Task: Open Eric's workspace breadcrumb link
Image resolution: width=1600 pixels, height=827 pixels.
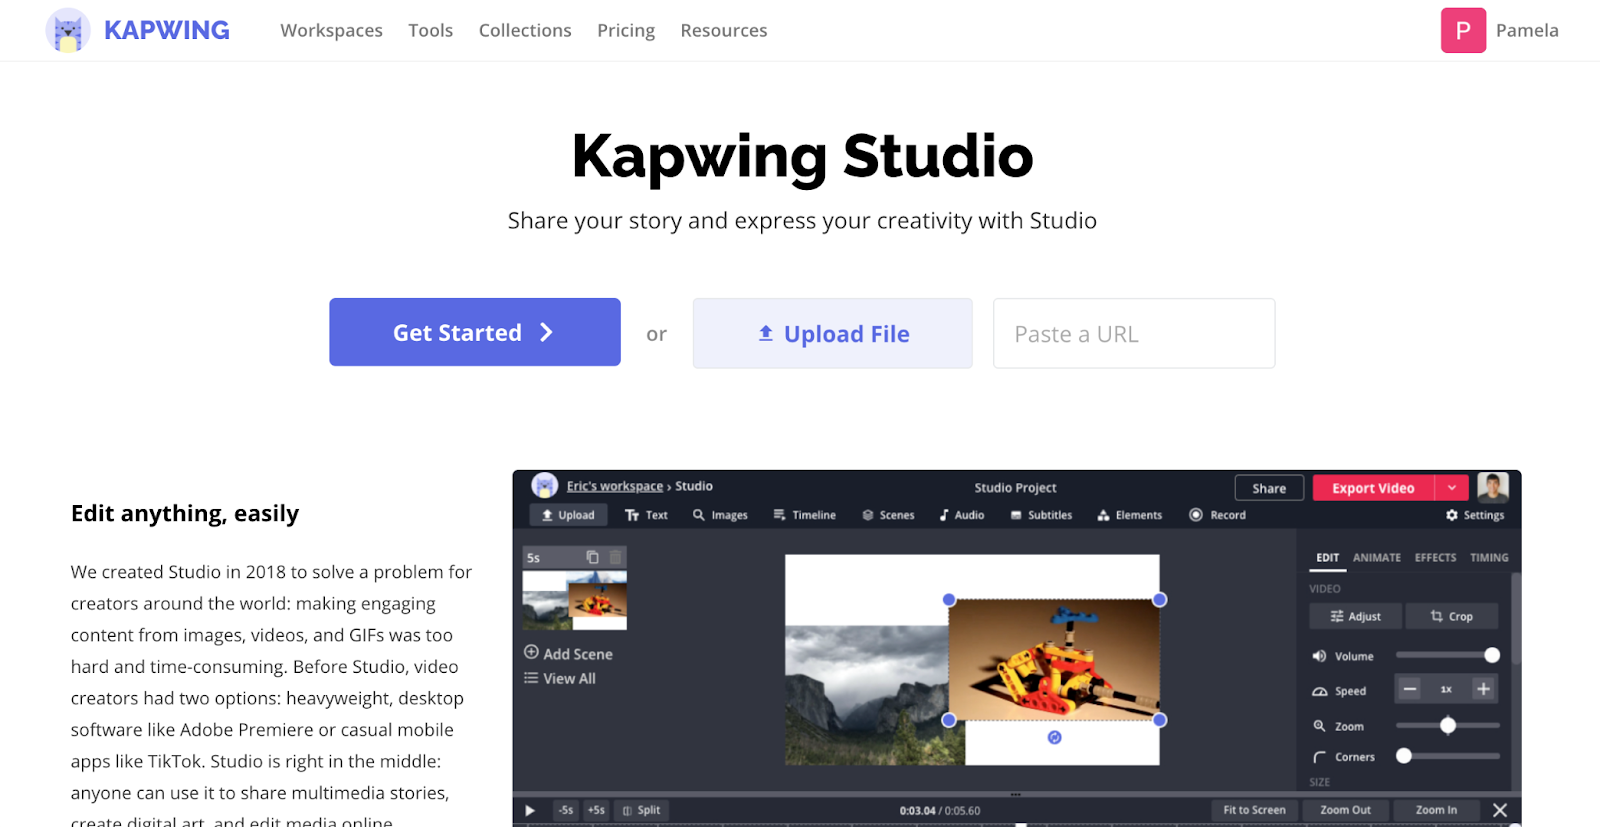Action: (615, 486)
